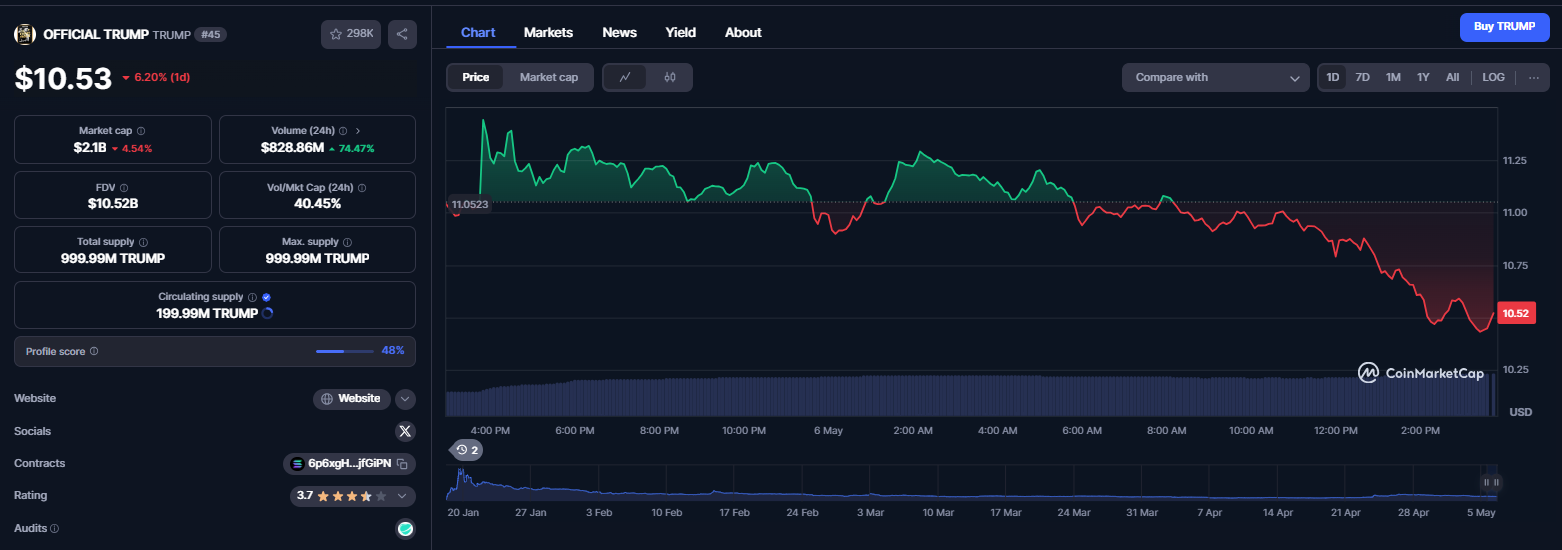Copy the contract address icon
Viewport: 1562px width, 550px height.
point(402,464)
